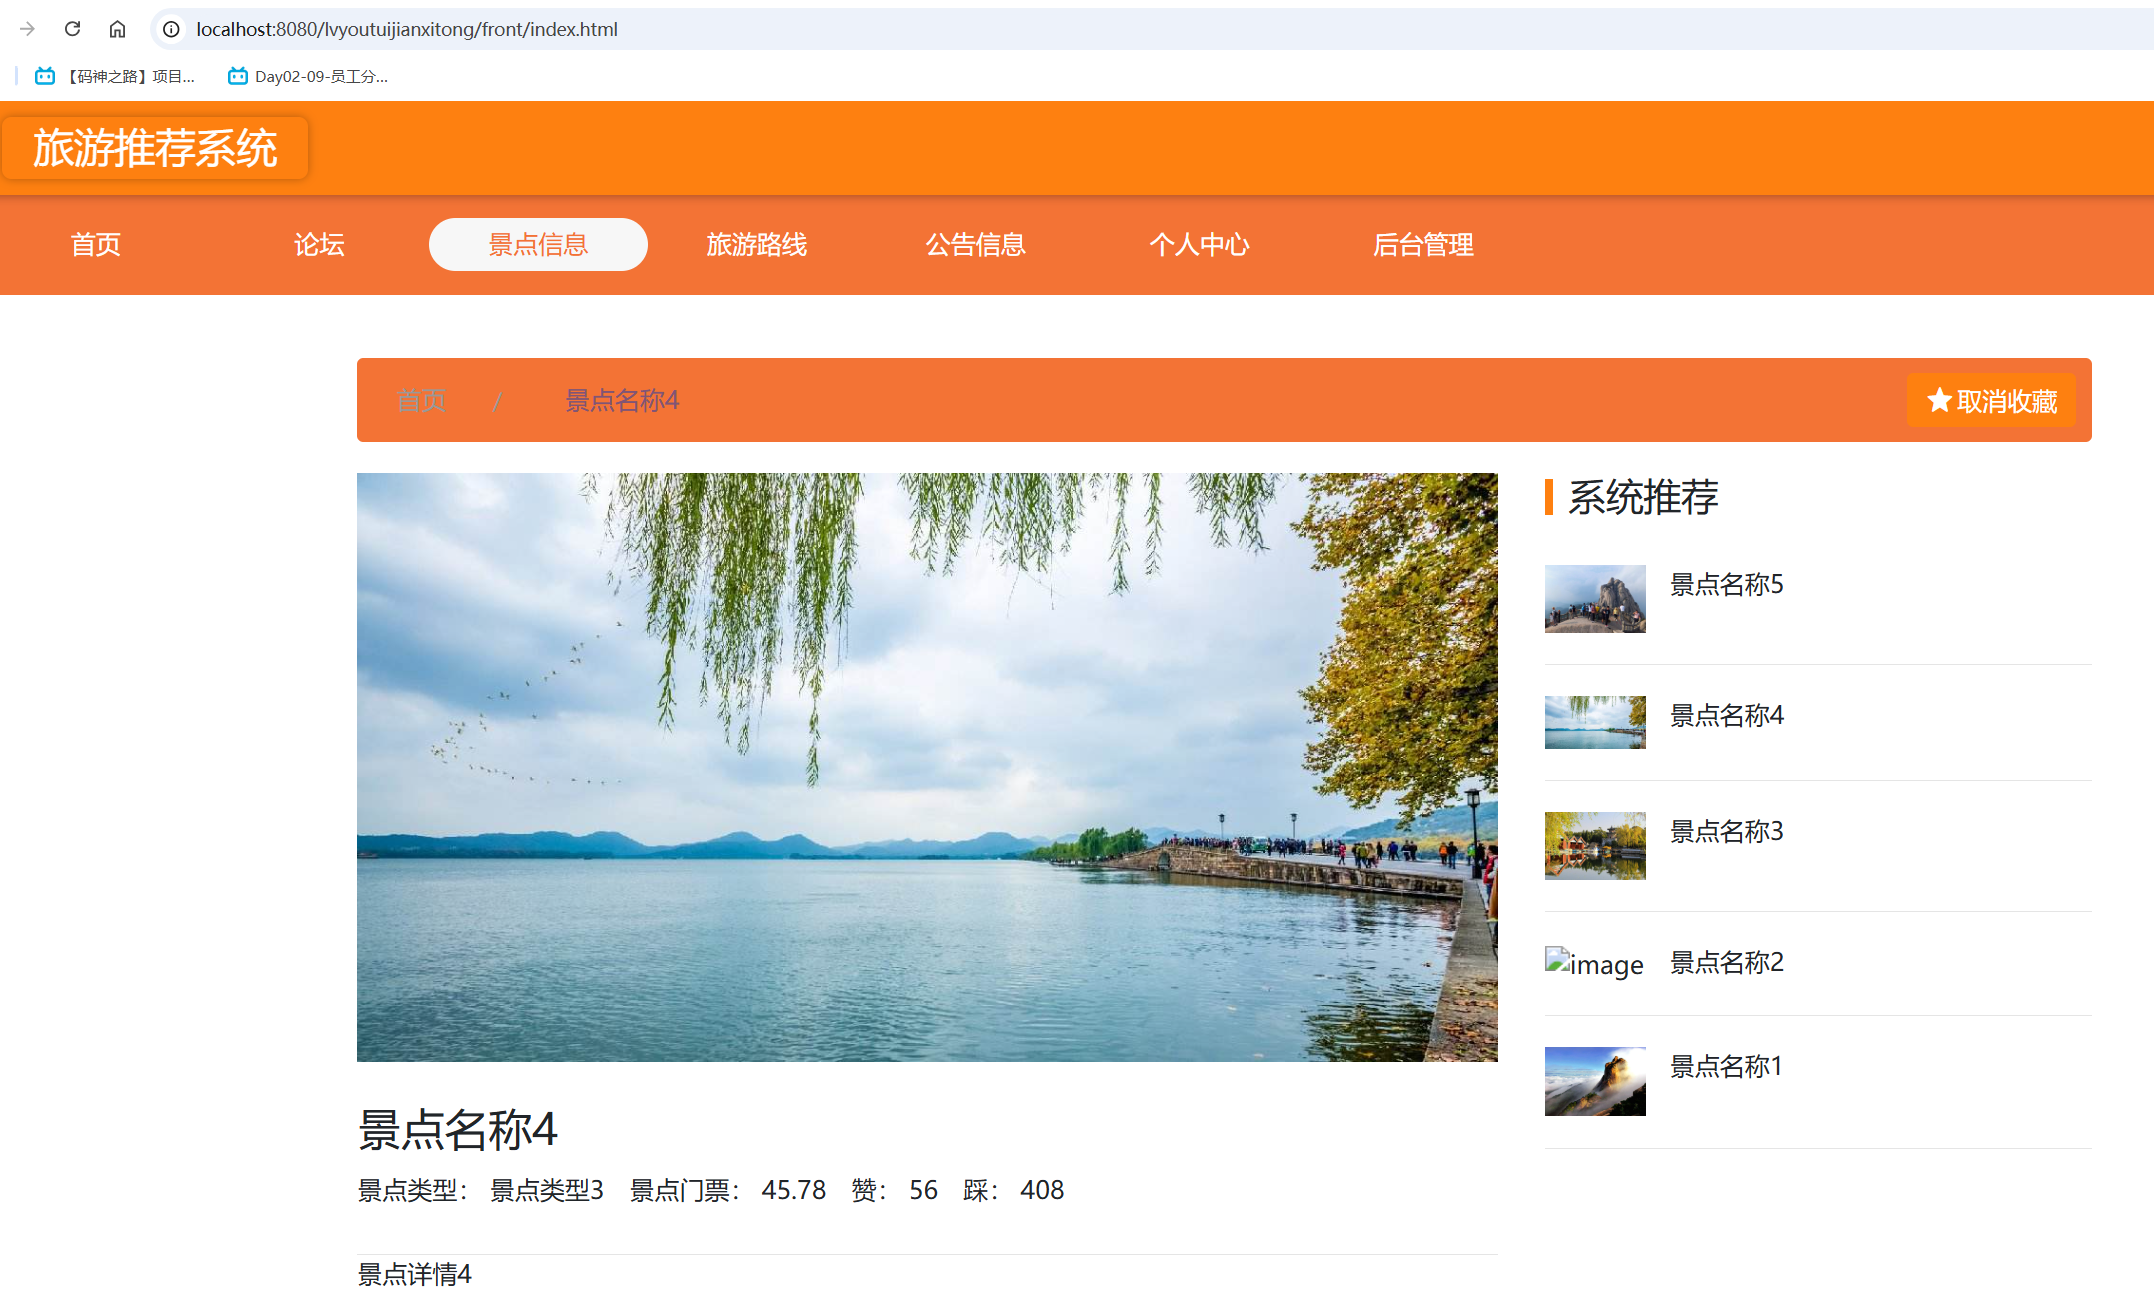Go to 首页 in navigation bar
The width and height of the screenshot is (2154, 1301).
click(x=96, y=245)
